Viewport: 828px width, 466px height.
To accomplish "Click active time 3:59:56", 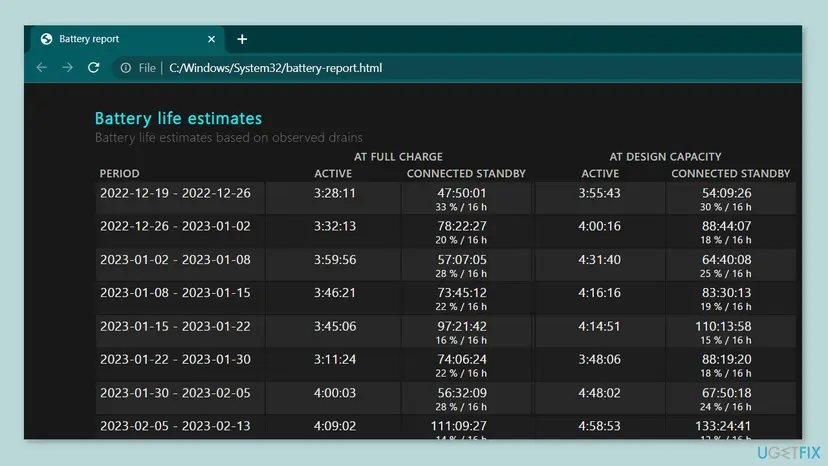I will point(335,259).
